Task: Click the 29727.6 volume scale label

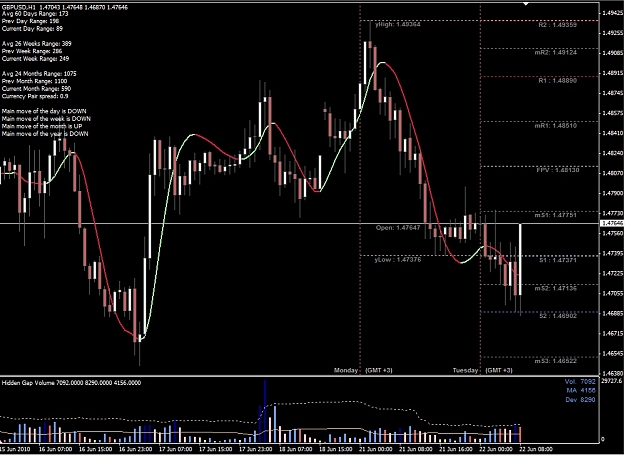Action: pyautogui.click(x=612, y=381)
